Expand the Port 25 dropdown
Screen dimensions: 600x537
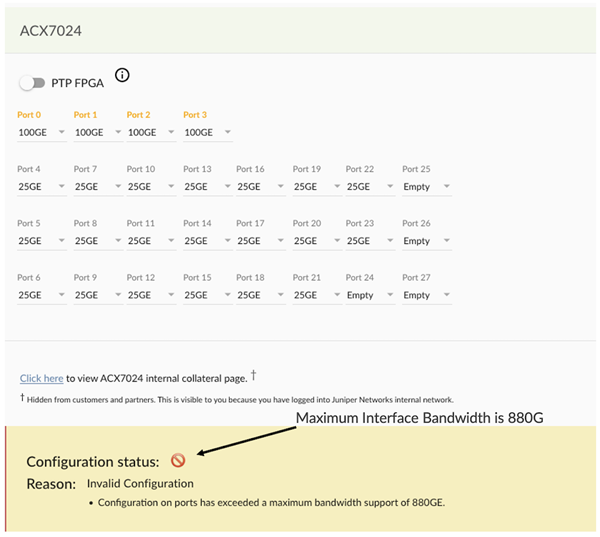pyautogui.click(x=426, y=187)
